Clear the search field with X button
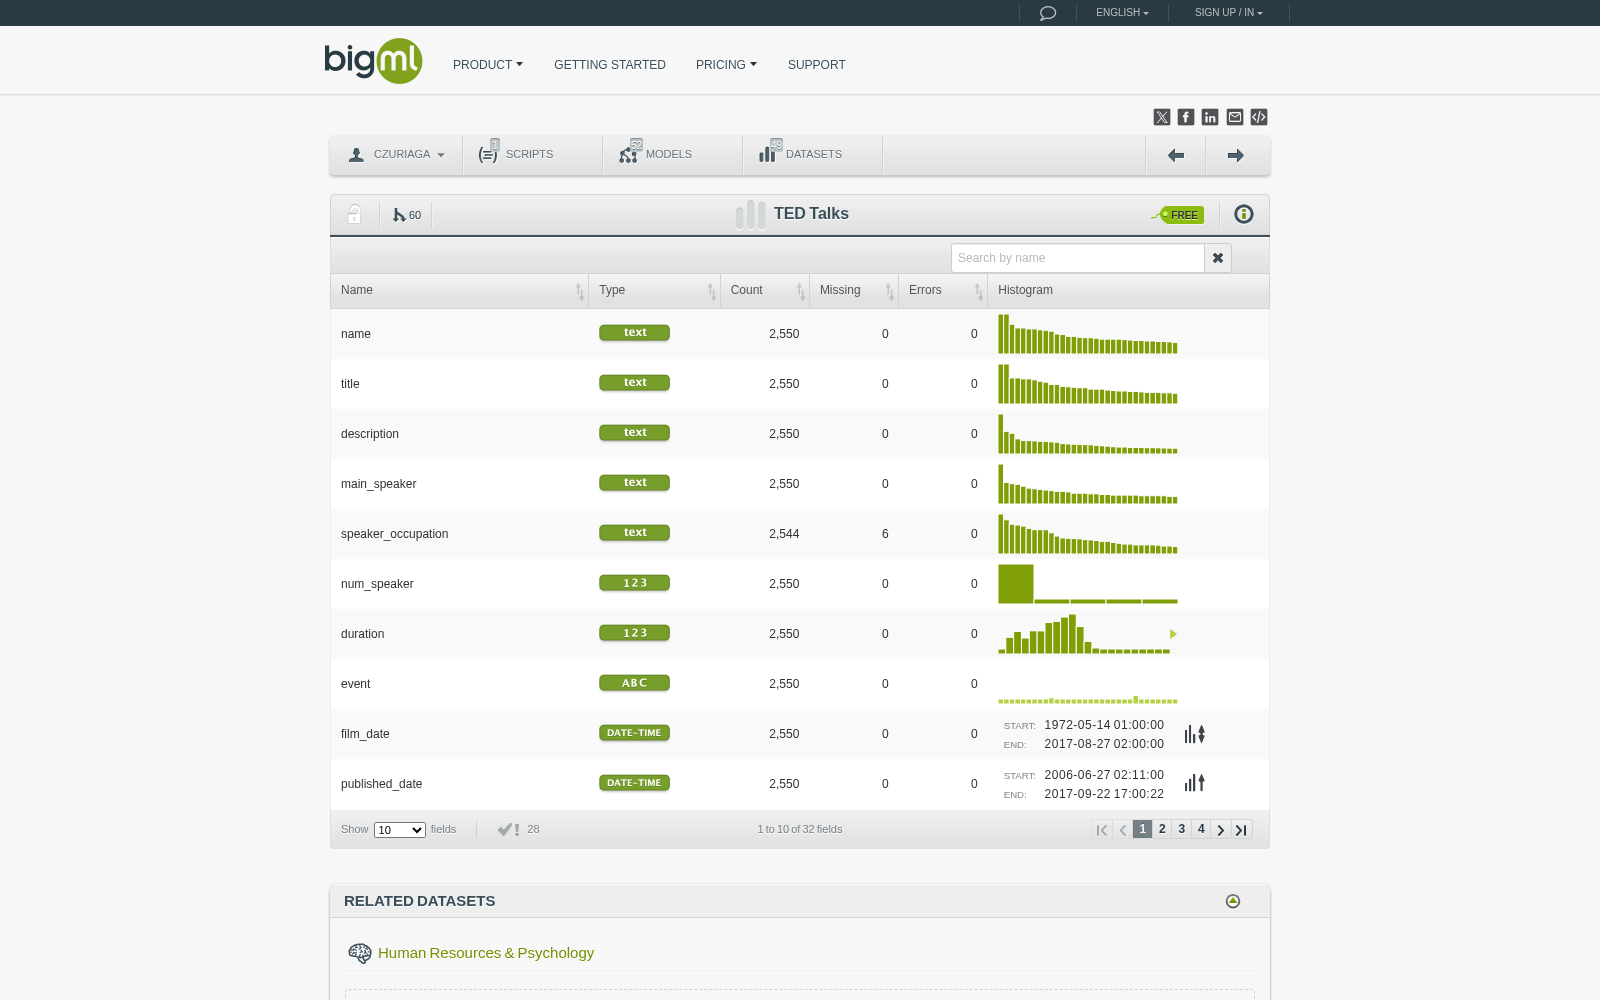Screen dimensions: 1600x1000 1218,258
